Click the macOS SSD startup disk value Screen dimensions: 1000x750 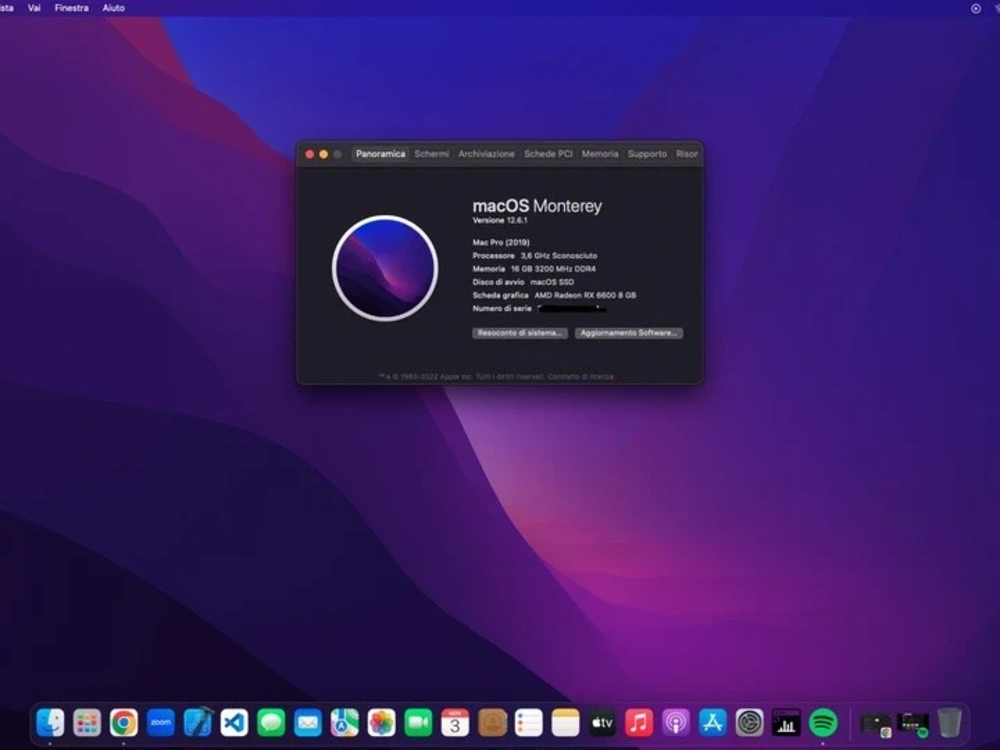tap(552, 282)
